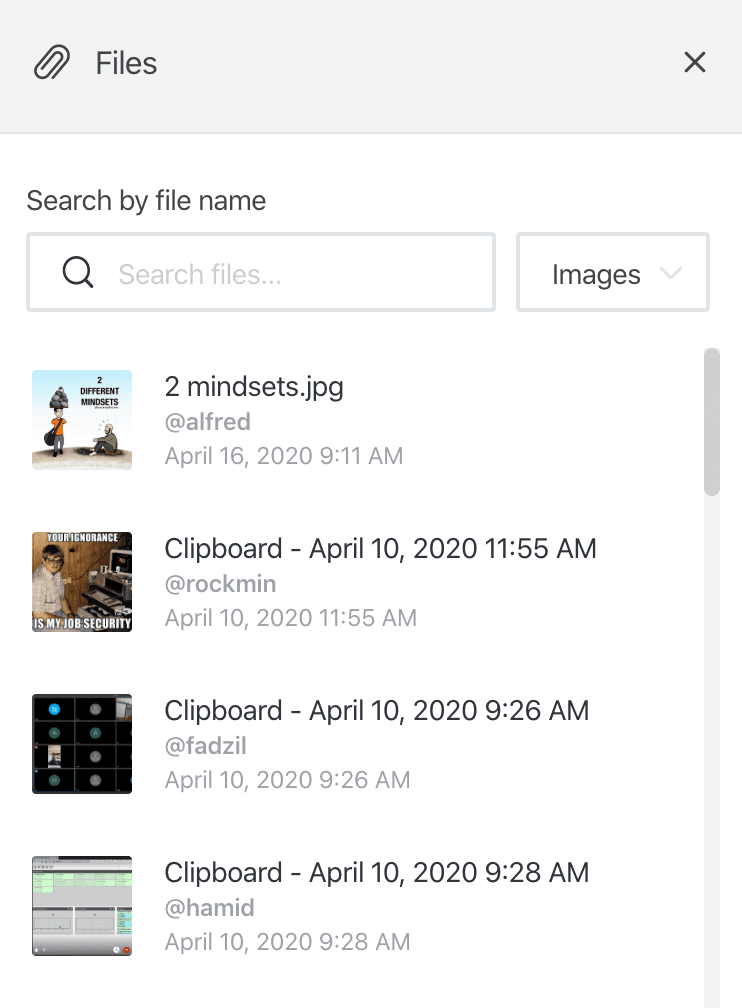Viewport: 742px width, 1008px height.
Task: Open the spreadsheet screenshot thumbnail
Action: pos(82,906)
